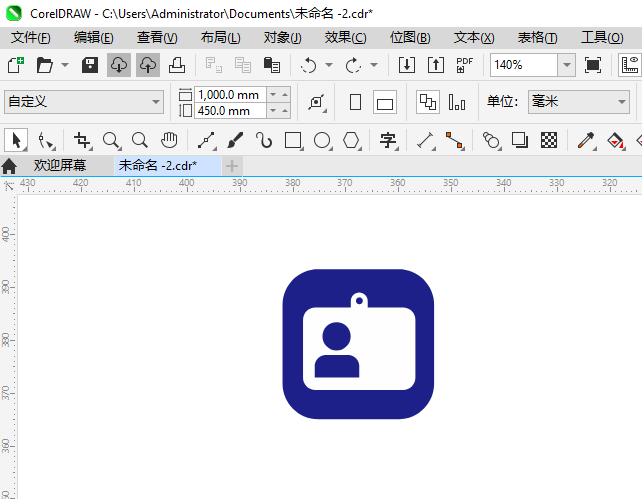Select the Shape edit tool
Viewport: 642px width, 499px height.
(45, 140)
